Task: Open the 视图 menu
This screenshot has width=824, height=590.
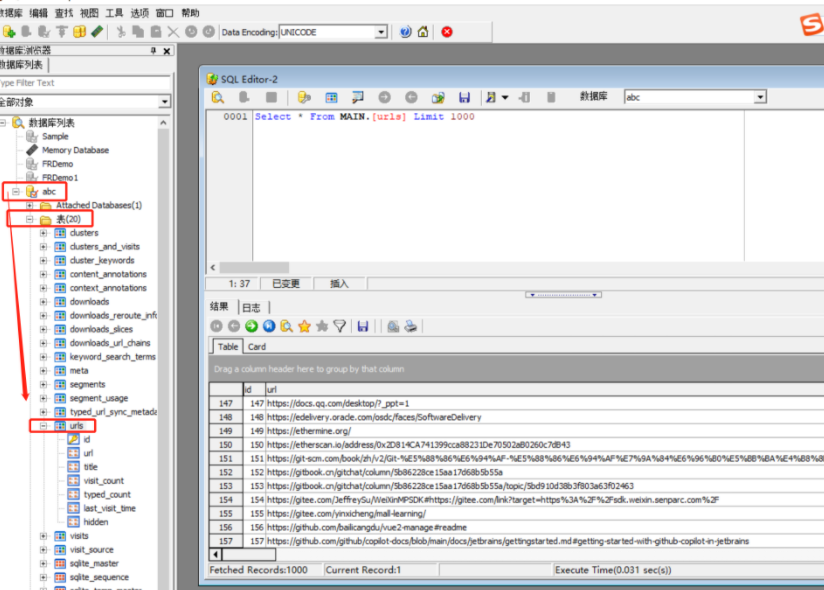Action: coord(89,13)
